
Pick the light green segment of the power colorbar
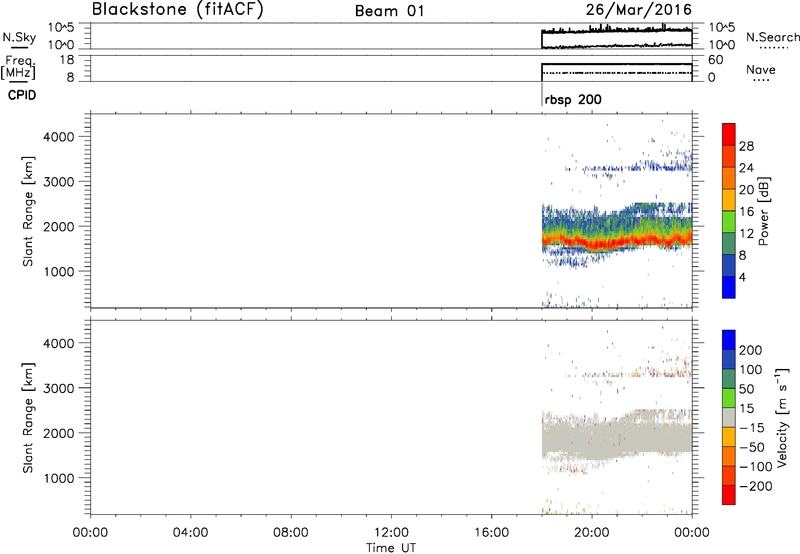(729, 220)
